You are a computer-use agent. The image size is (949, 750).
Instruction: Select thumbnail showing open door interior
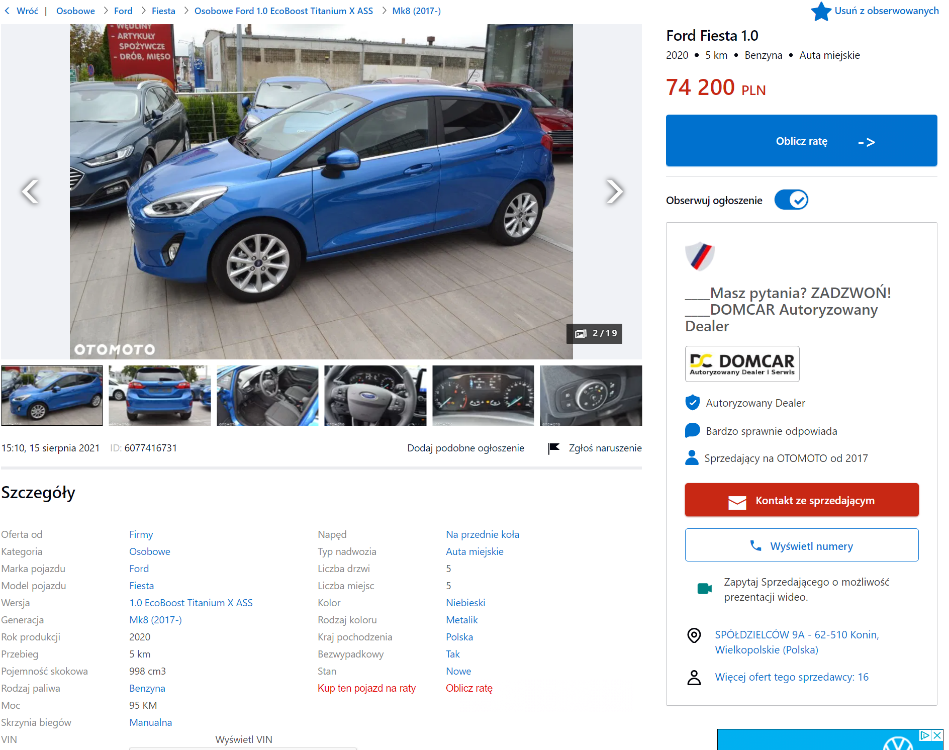coord(268,395)
